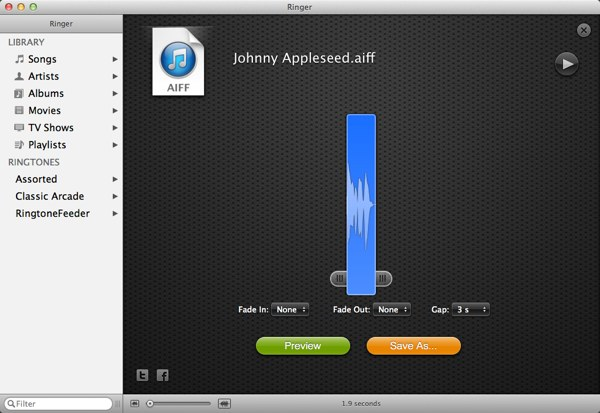Play the Johnny Appleseed track
Image resolution: width=600 pixels, height=413 pixels.
coord(567,64)
